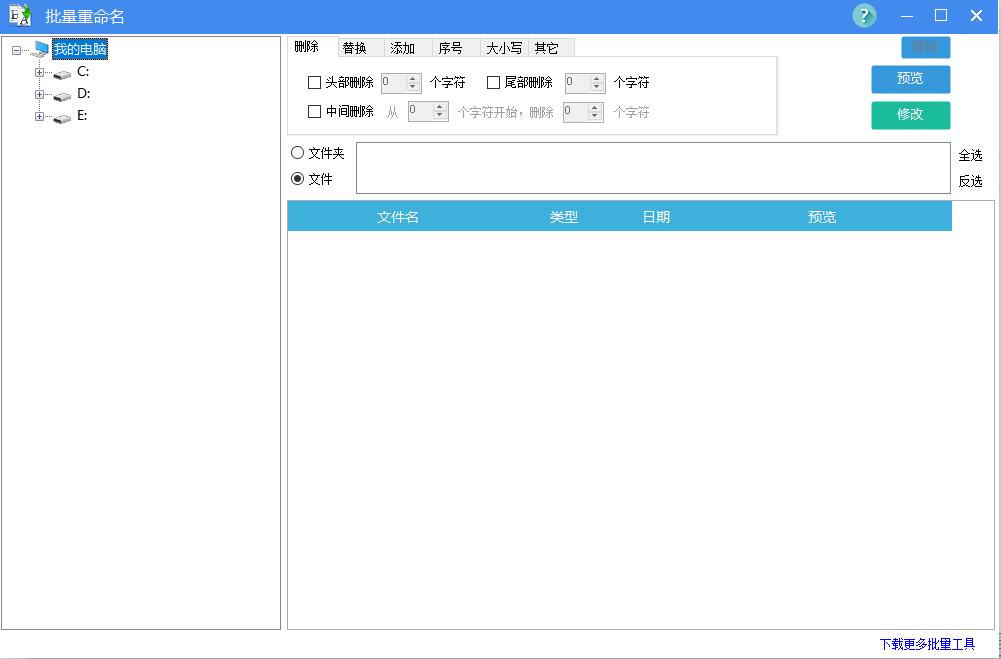This screenshot has height=659, width=1001.
Task: Collapse the 我的电脑 tree node
Action: pos(17,50)
